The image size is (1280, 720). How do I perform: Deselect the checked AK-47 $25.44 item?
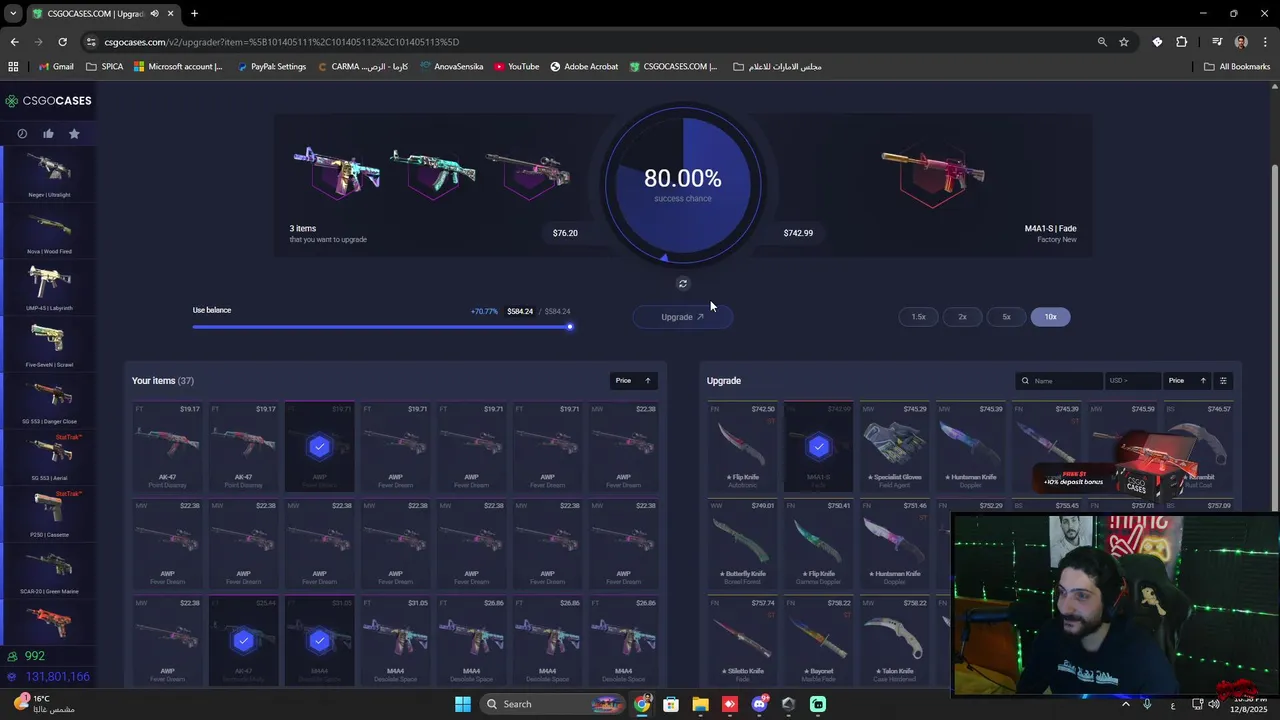pyautogui.click(x=243, y=640)
